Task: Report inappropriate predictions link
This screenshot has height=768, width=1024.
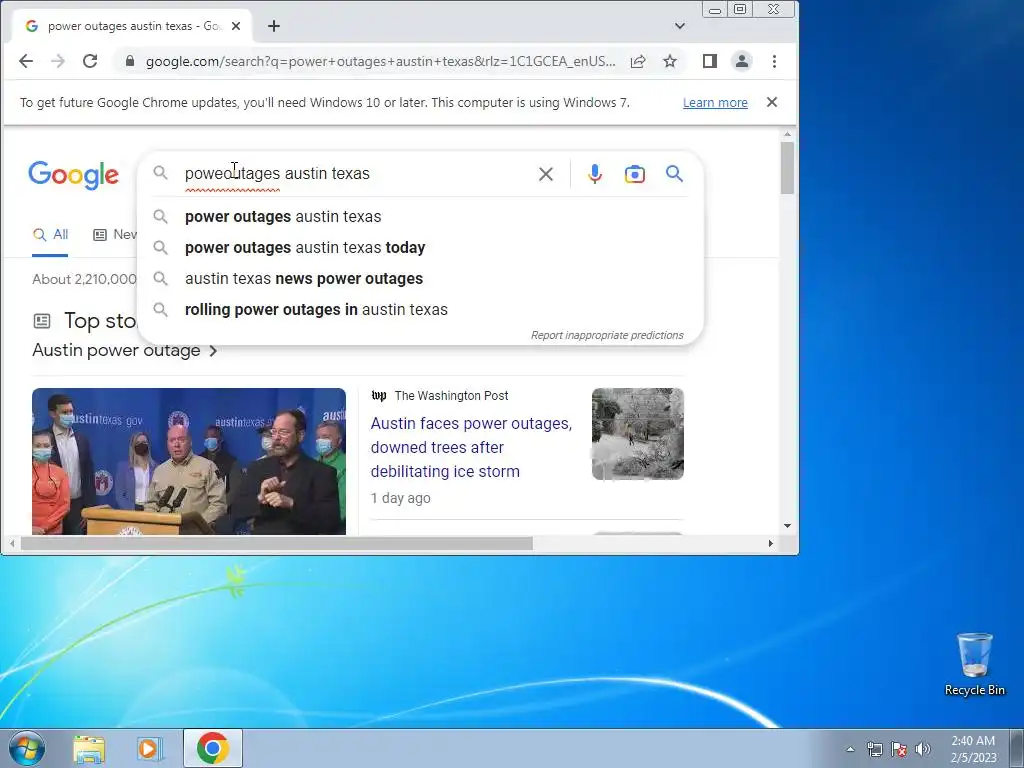Action: (x=607, y=335)
